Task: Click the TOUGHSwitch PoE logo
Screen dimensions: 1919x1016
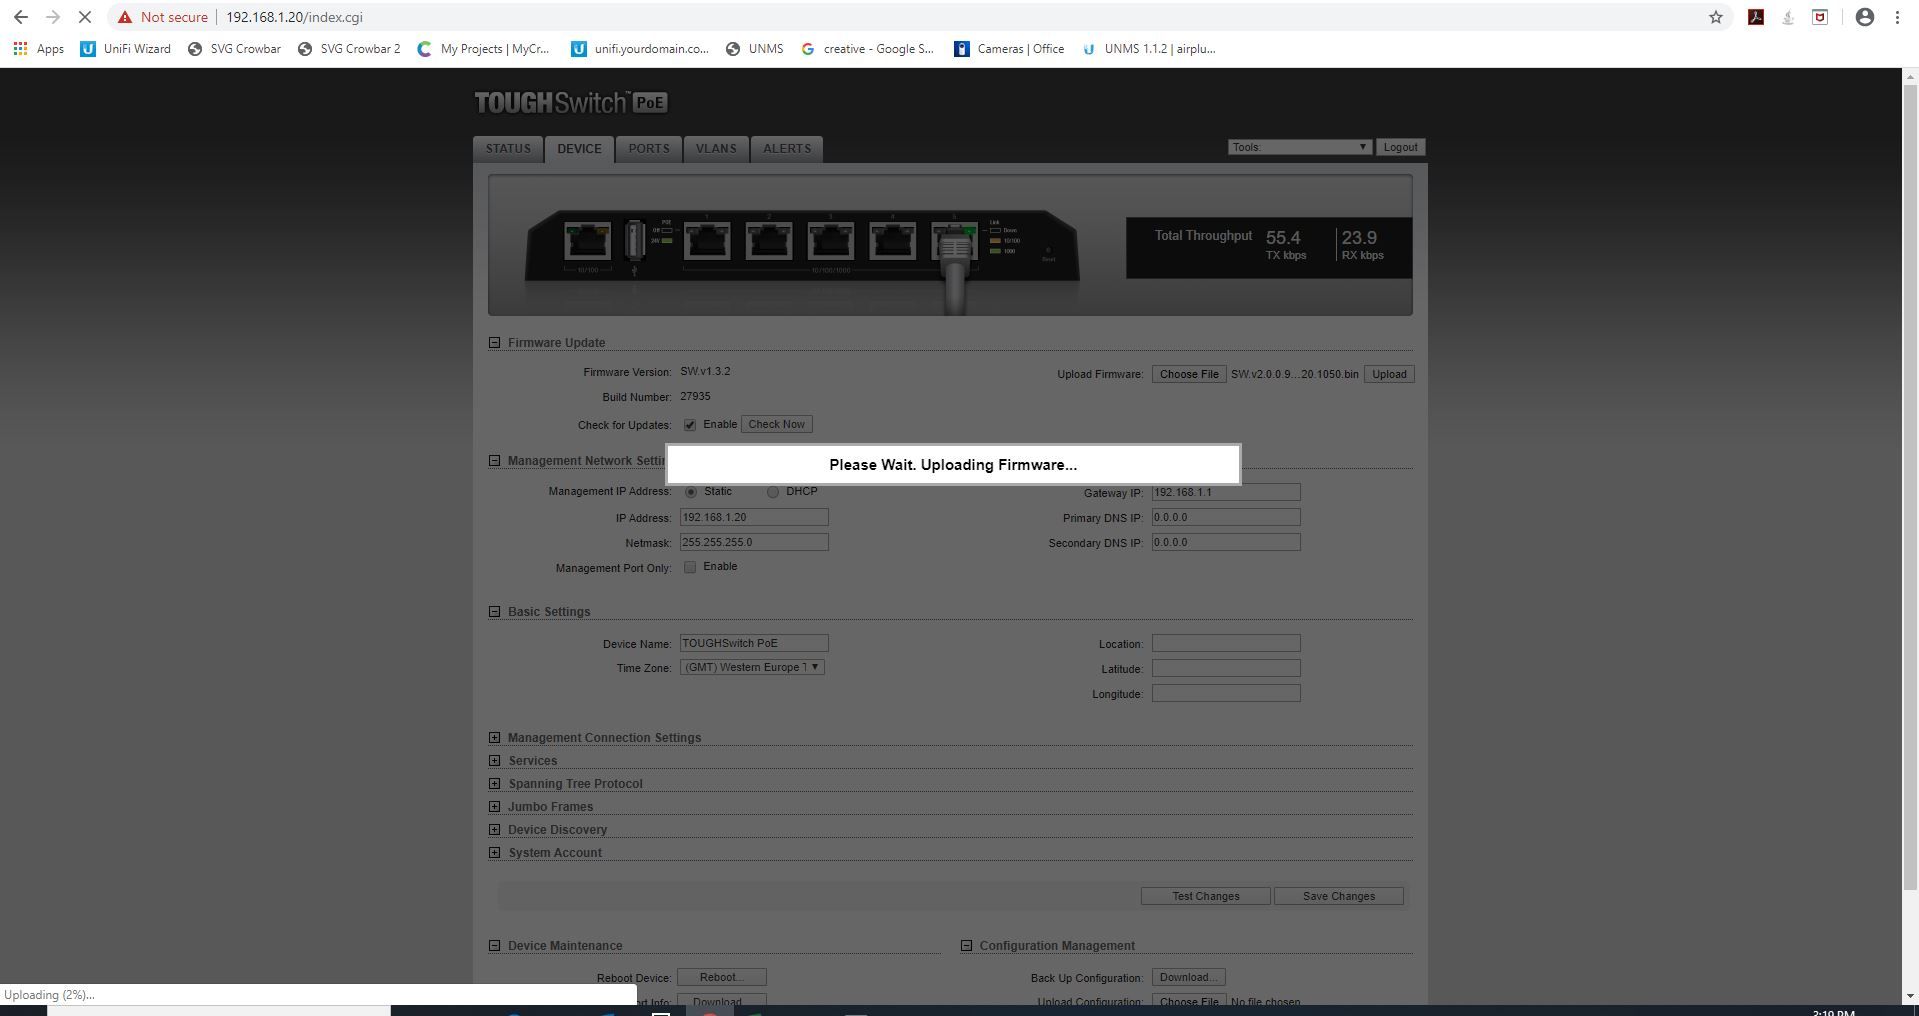Action: (571, 103)
